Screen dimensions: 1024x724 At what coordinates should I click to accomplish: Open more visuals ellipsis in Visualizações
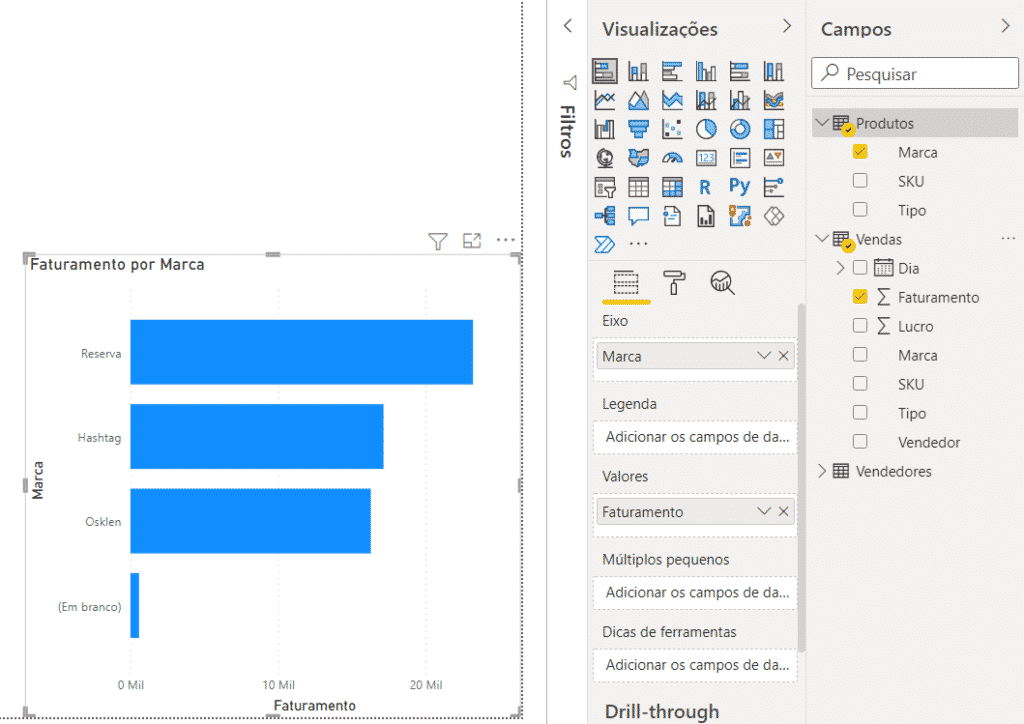pyautogui.click(x=638, y=244)
